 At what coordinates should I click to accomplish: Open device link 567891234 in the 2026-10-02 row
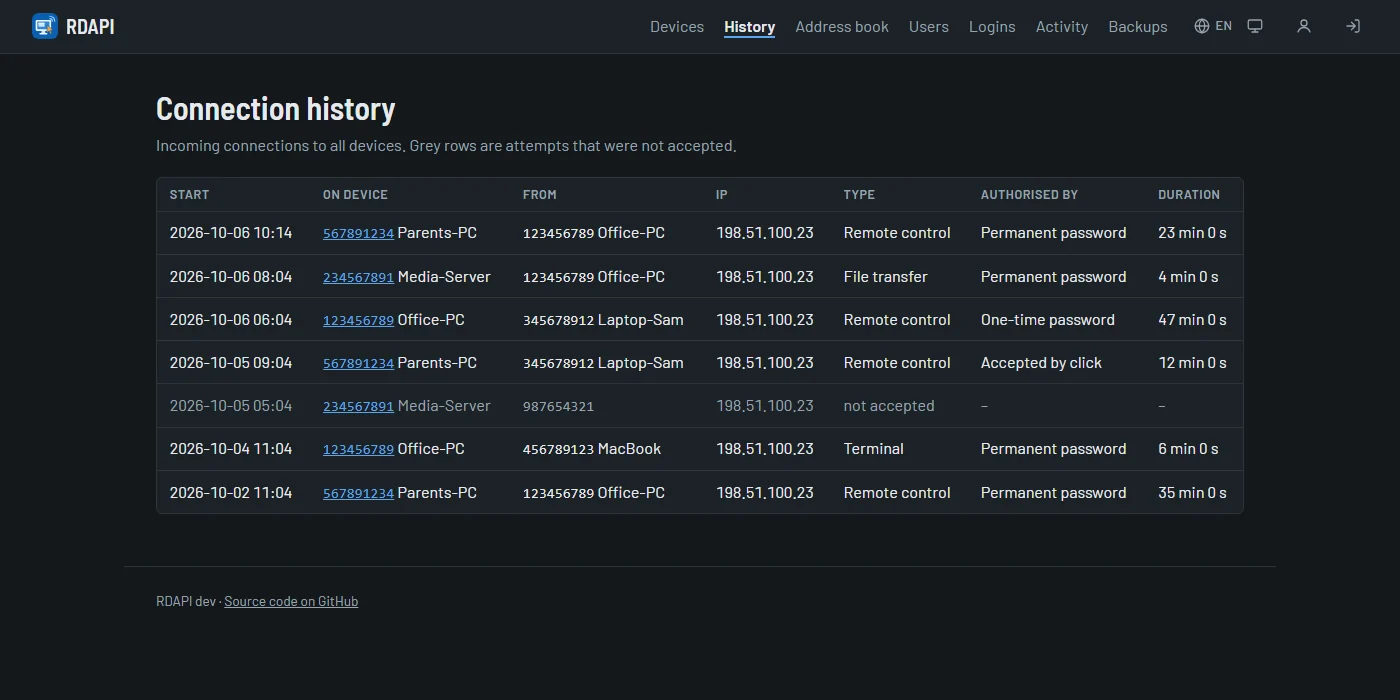coord(358,493)
